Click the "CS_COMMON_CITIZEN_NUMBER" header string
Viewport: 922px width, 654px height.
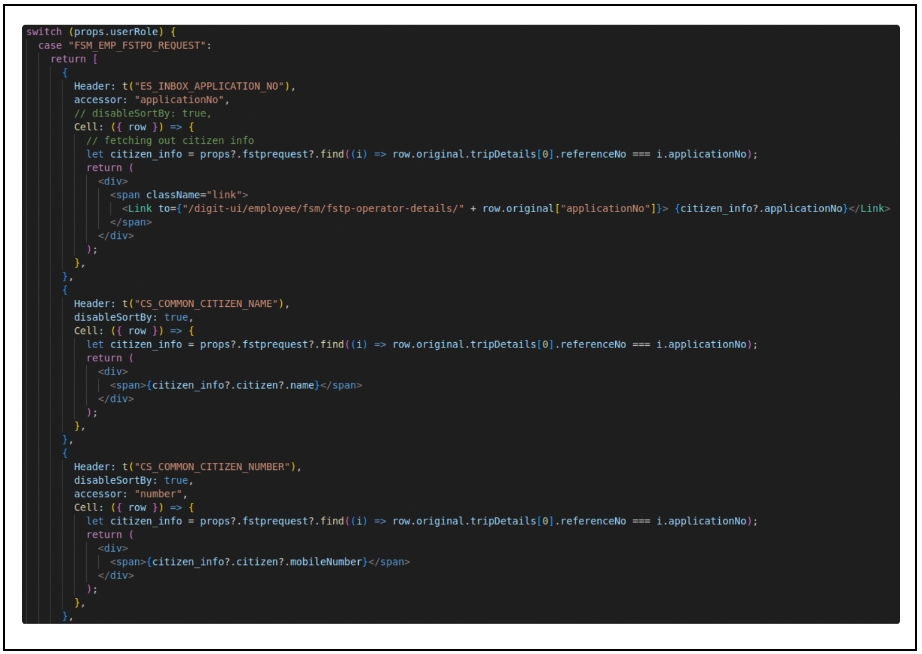tap(209, 467)
